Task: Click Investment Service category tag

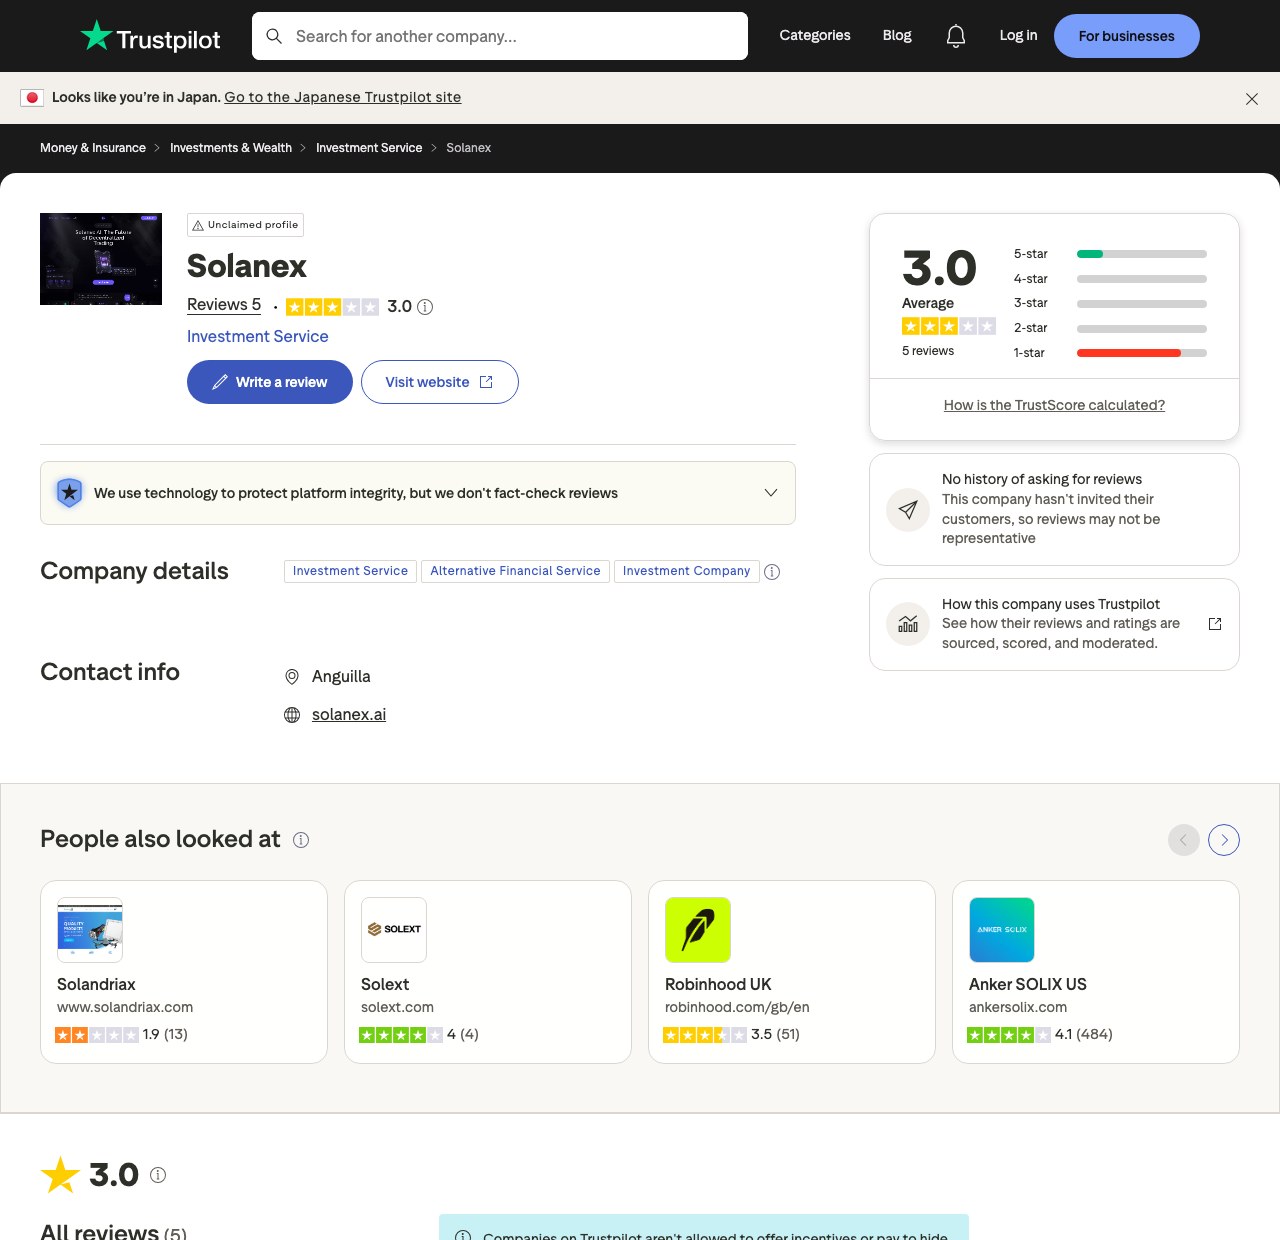Action: point(350,571)
